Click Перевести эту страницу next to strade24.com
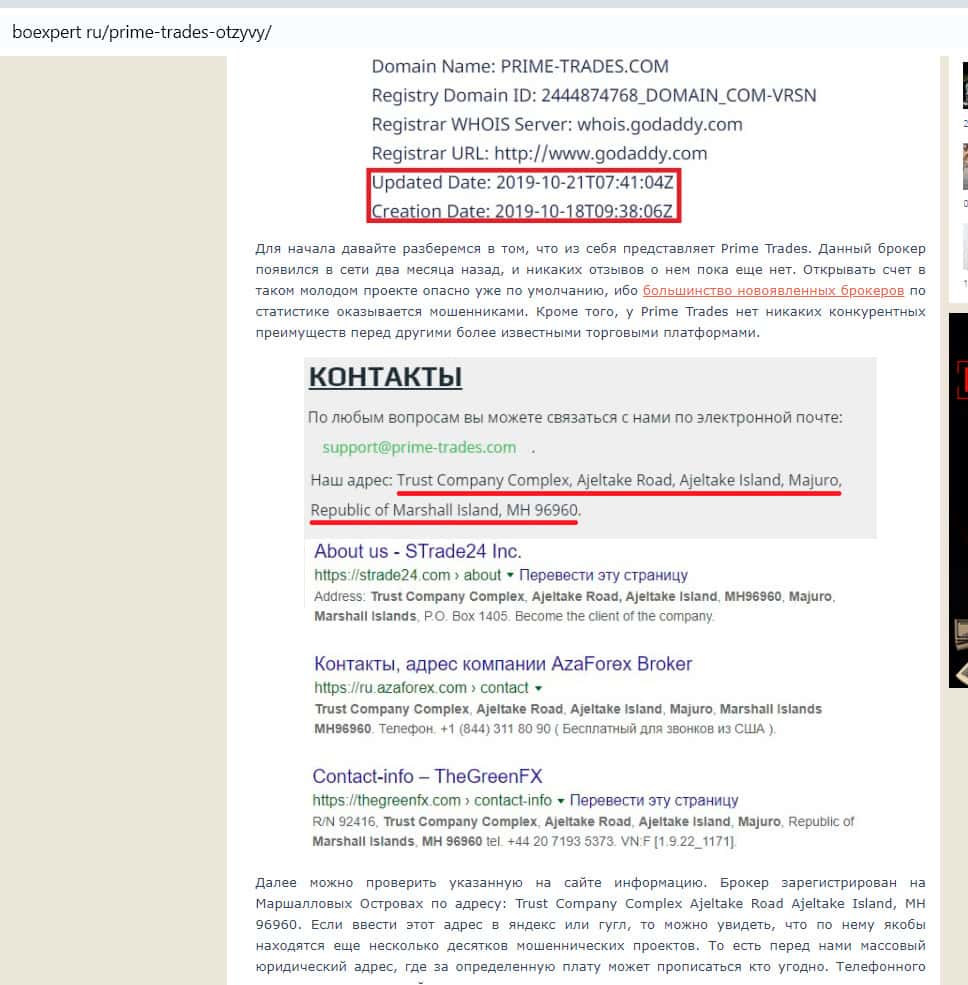 [x=603, y=575]
